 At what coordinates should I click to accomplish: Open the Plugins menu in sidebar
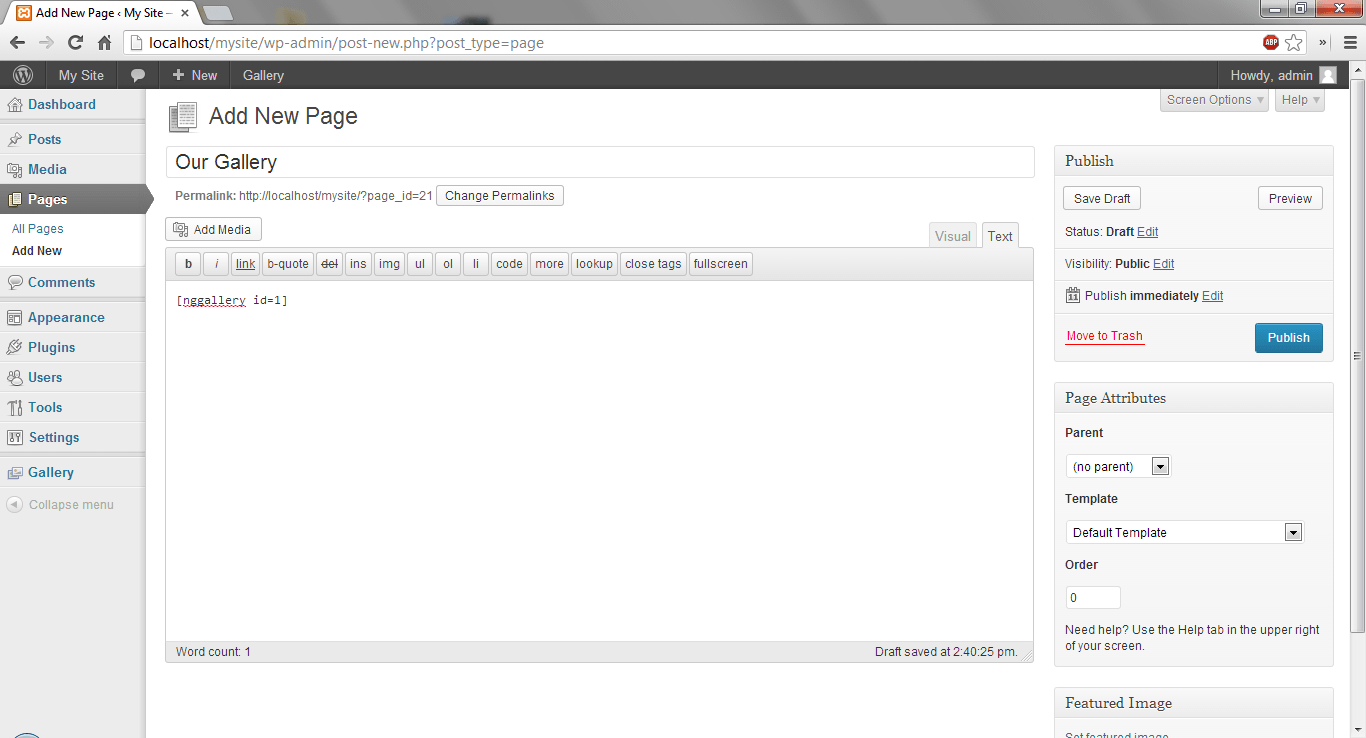51,347
